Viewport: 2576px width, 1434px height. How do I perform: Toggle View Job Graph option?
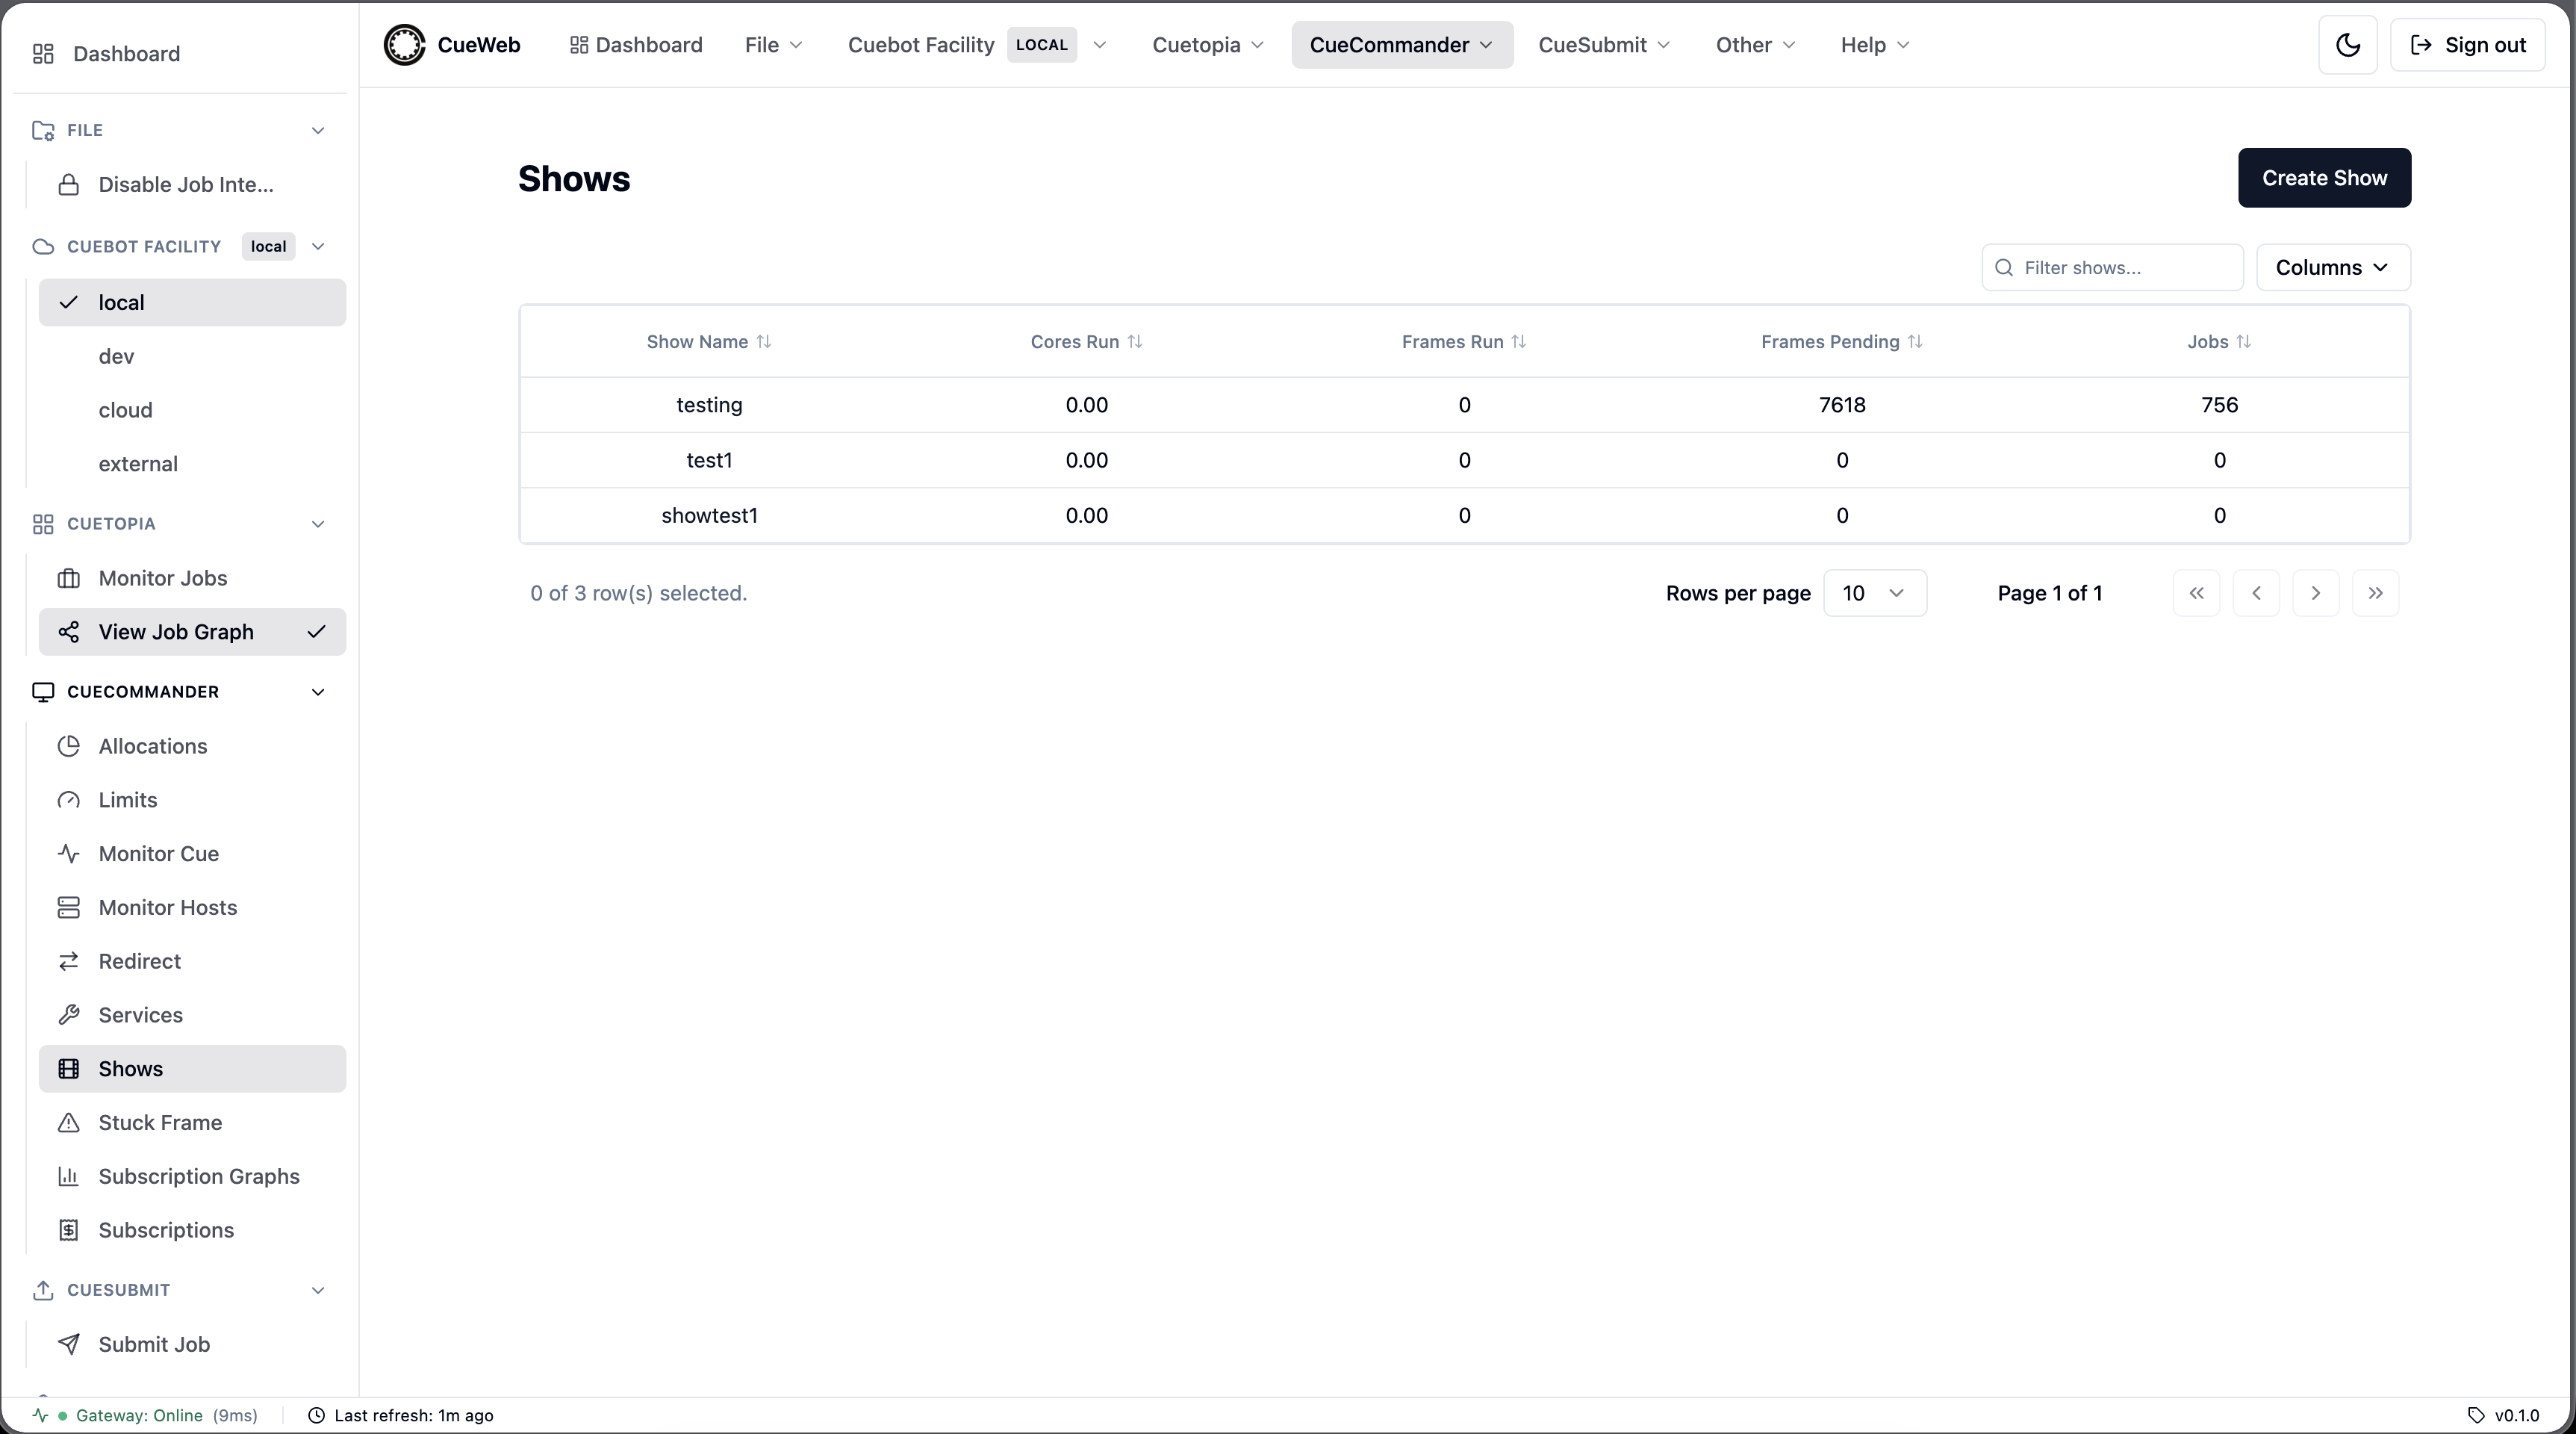pyautogui.click(x=192, y=632)
